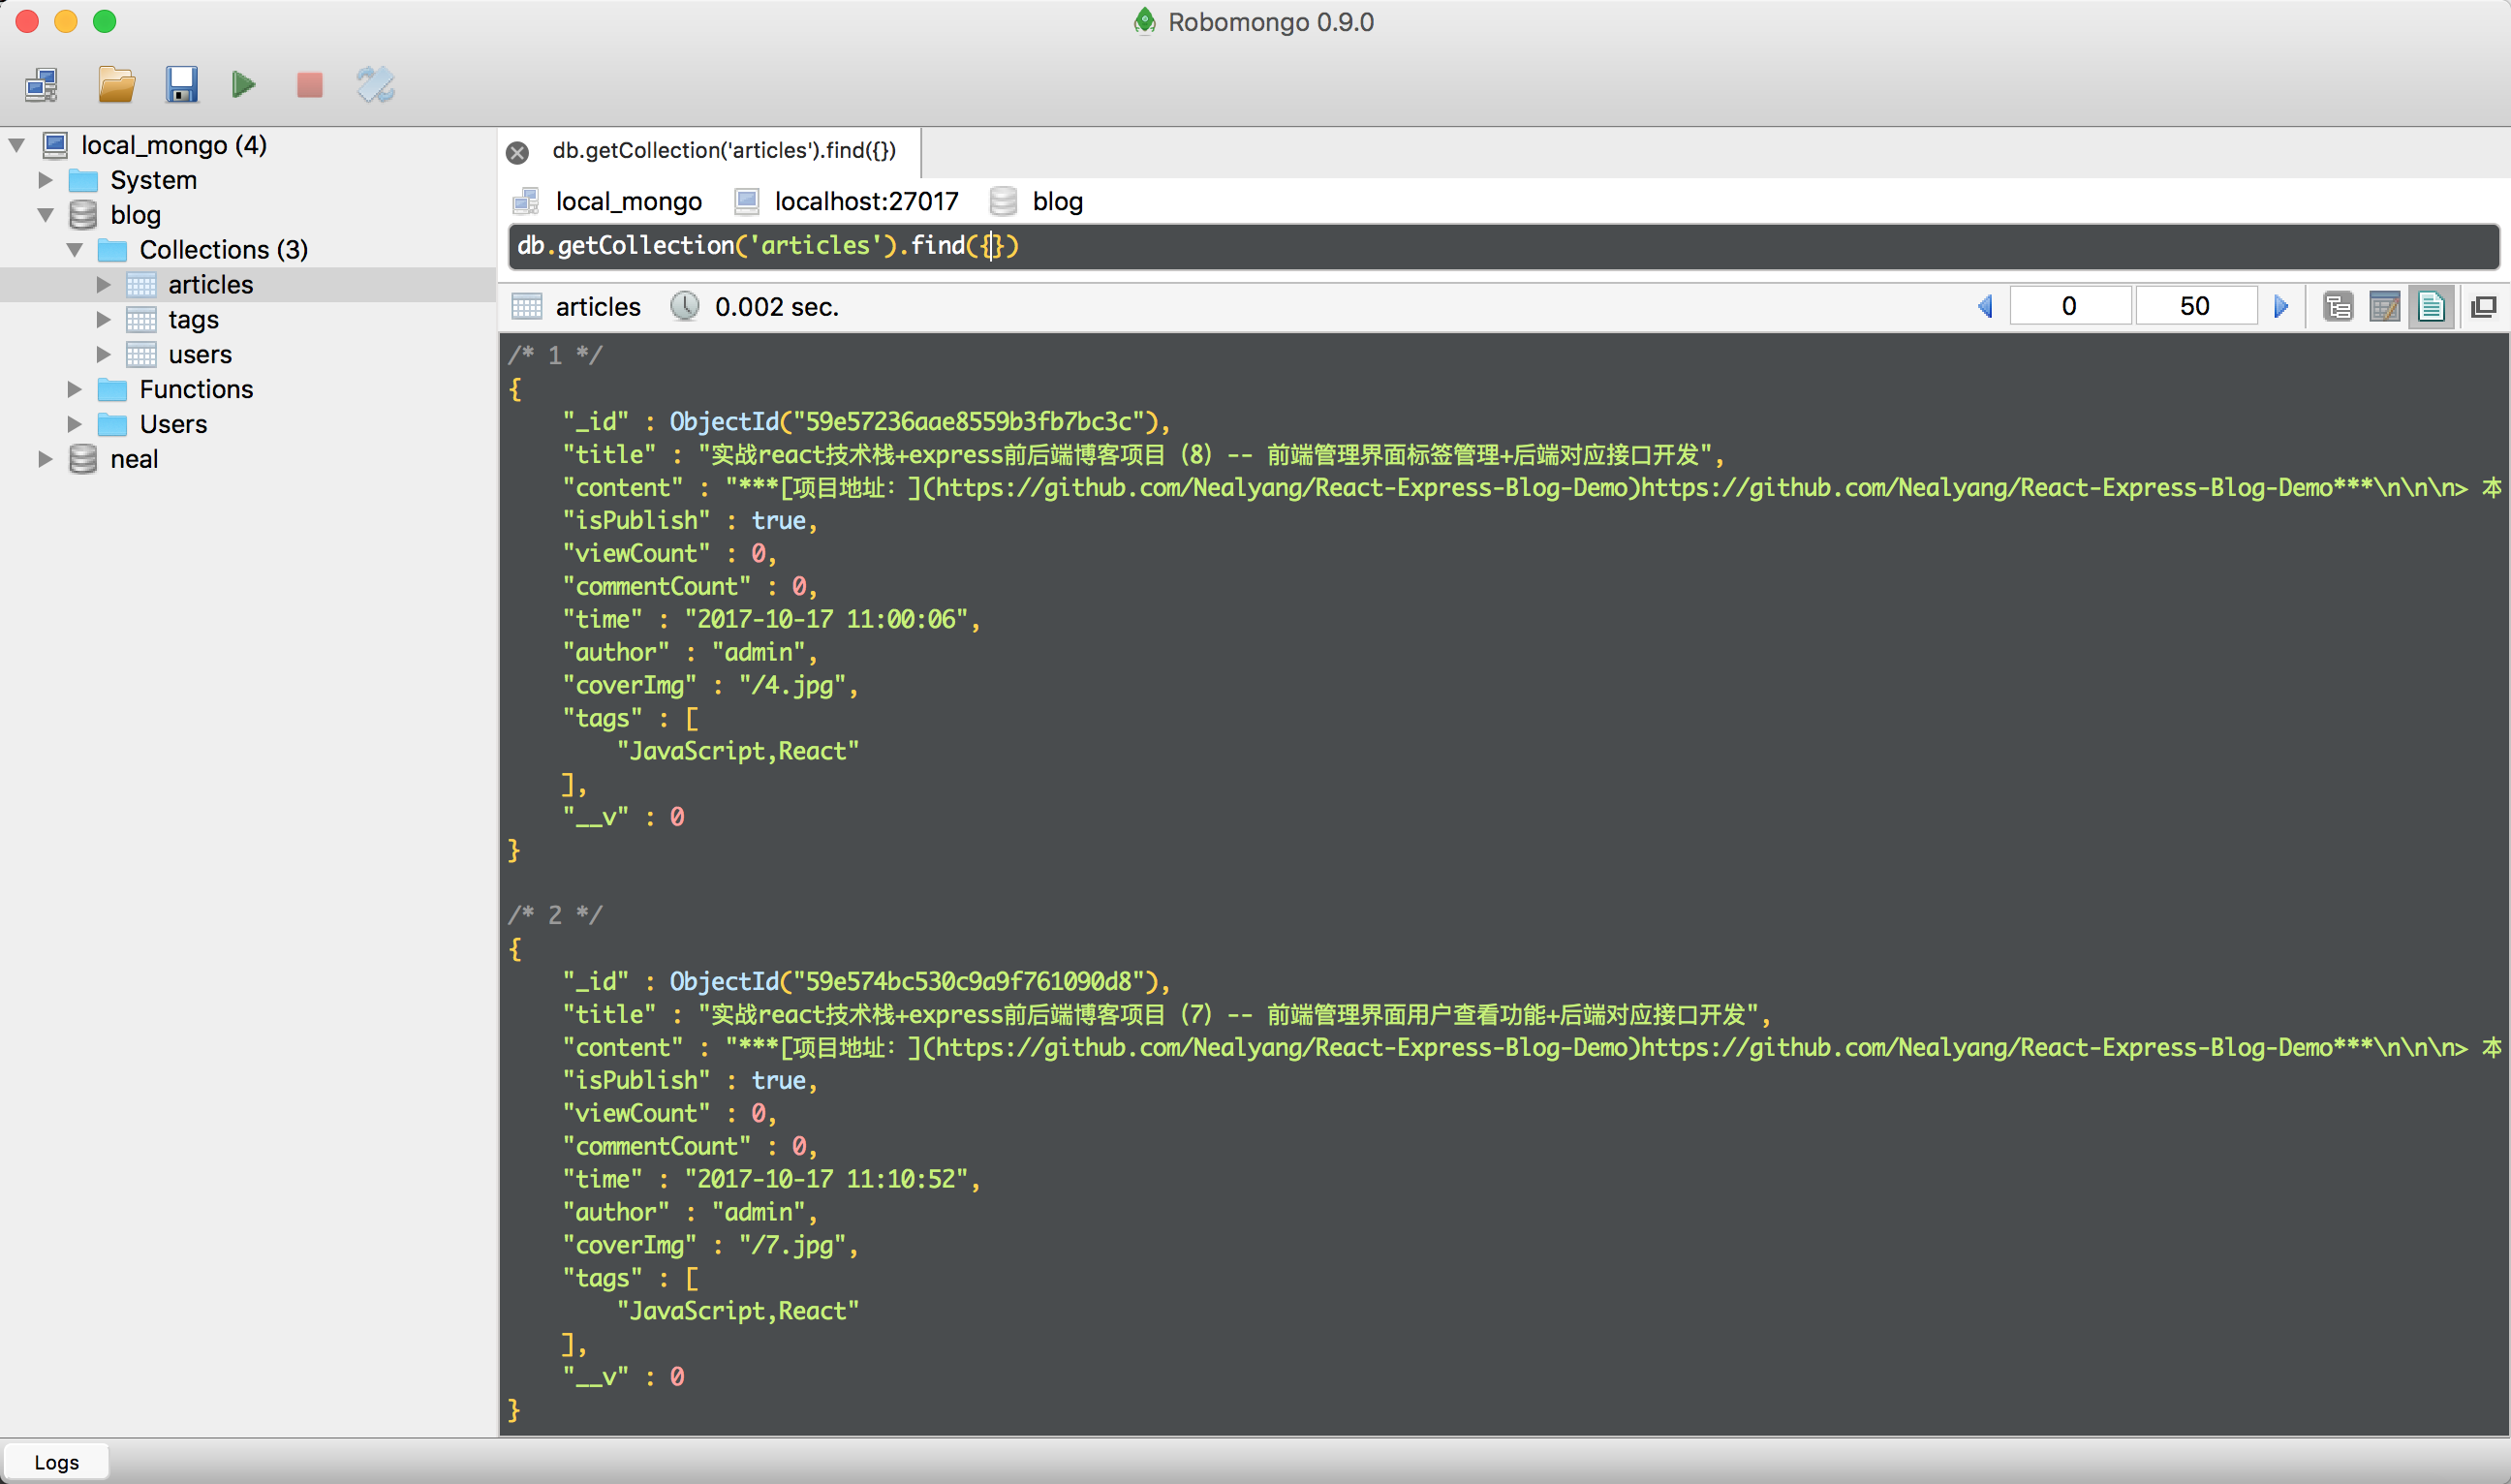Save script with the floppy disk icon
This screenshot has height=1484, width=2511.
click(x=181, y=85)
